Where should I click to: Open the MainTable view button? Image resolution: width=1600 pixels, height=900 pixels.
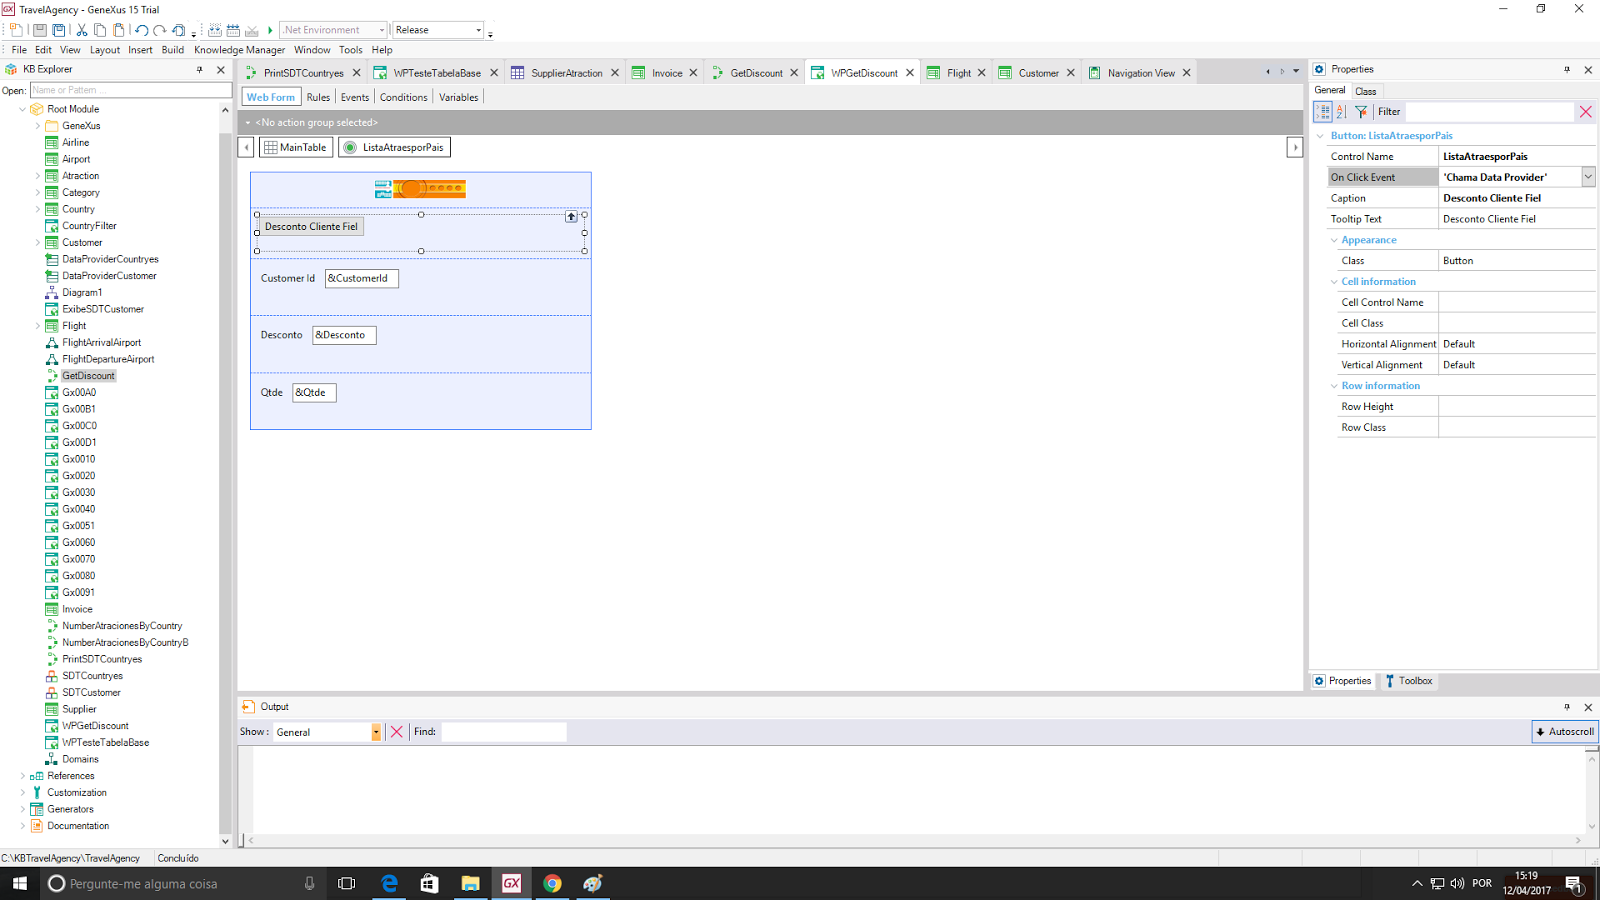[295, 146]
